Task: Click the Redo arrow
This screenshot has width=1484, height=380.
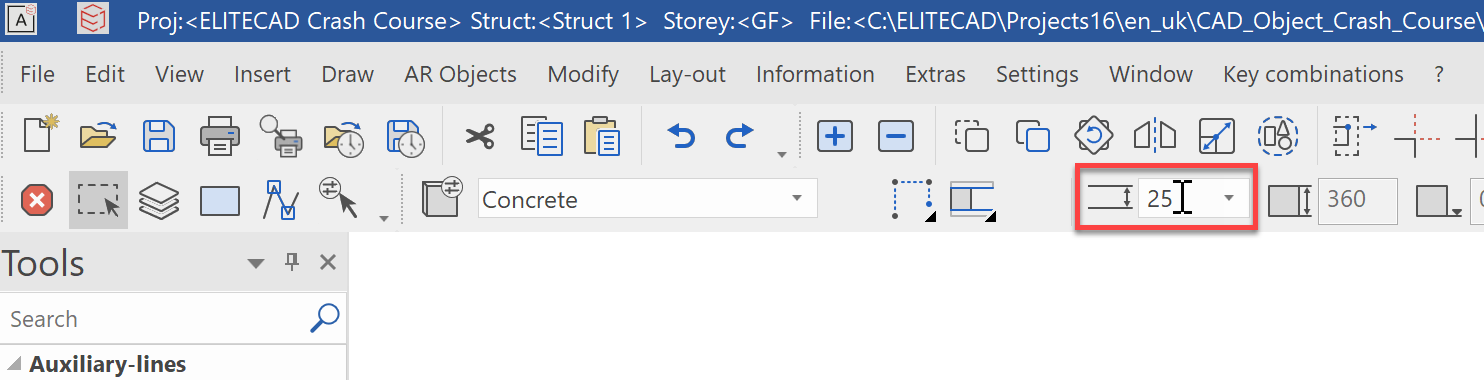Action: [739, 135]
